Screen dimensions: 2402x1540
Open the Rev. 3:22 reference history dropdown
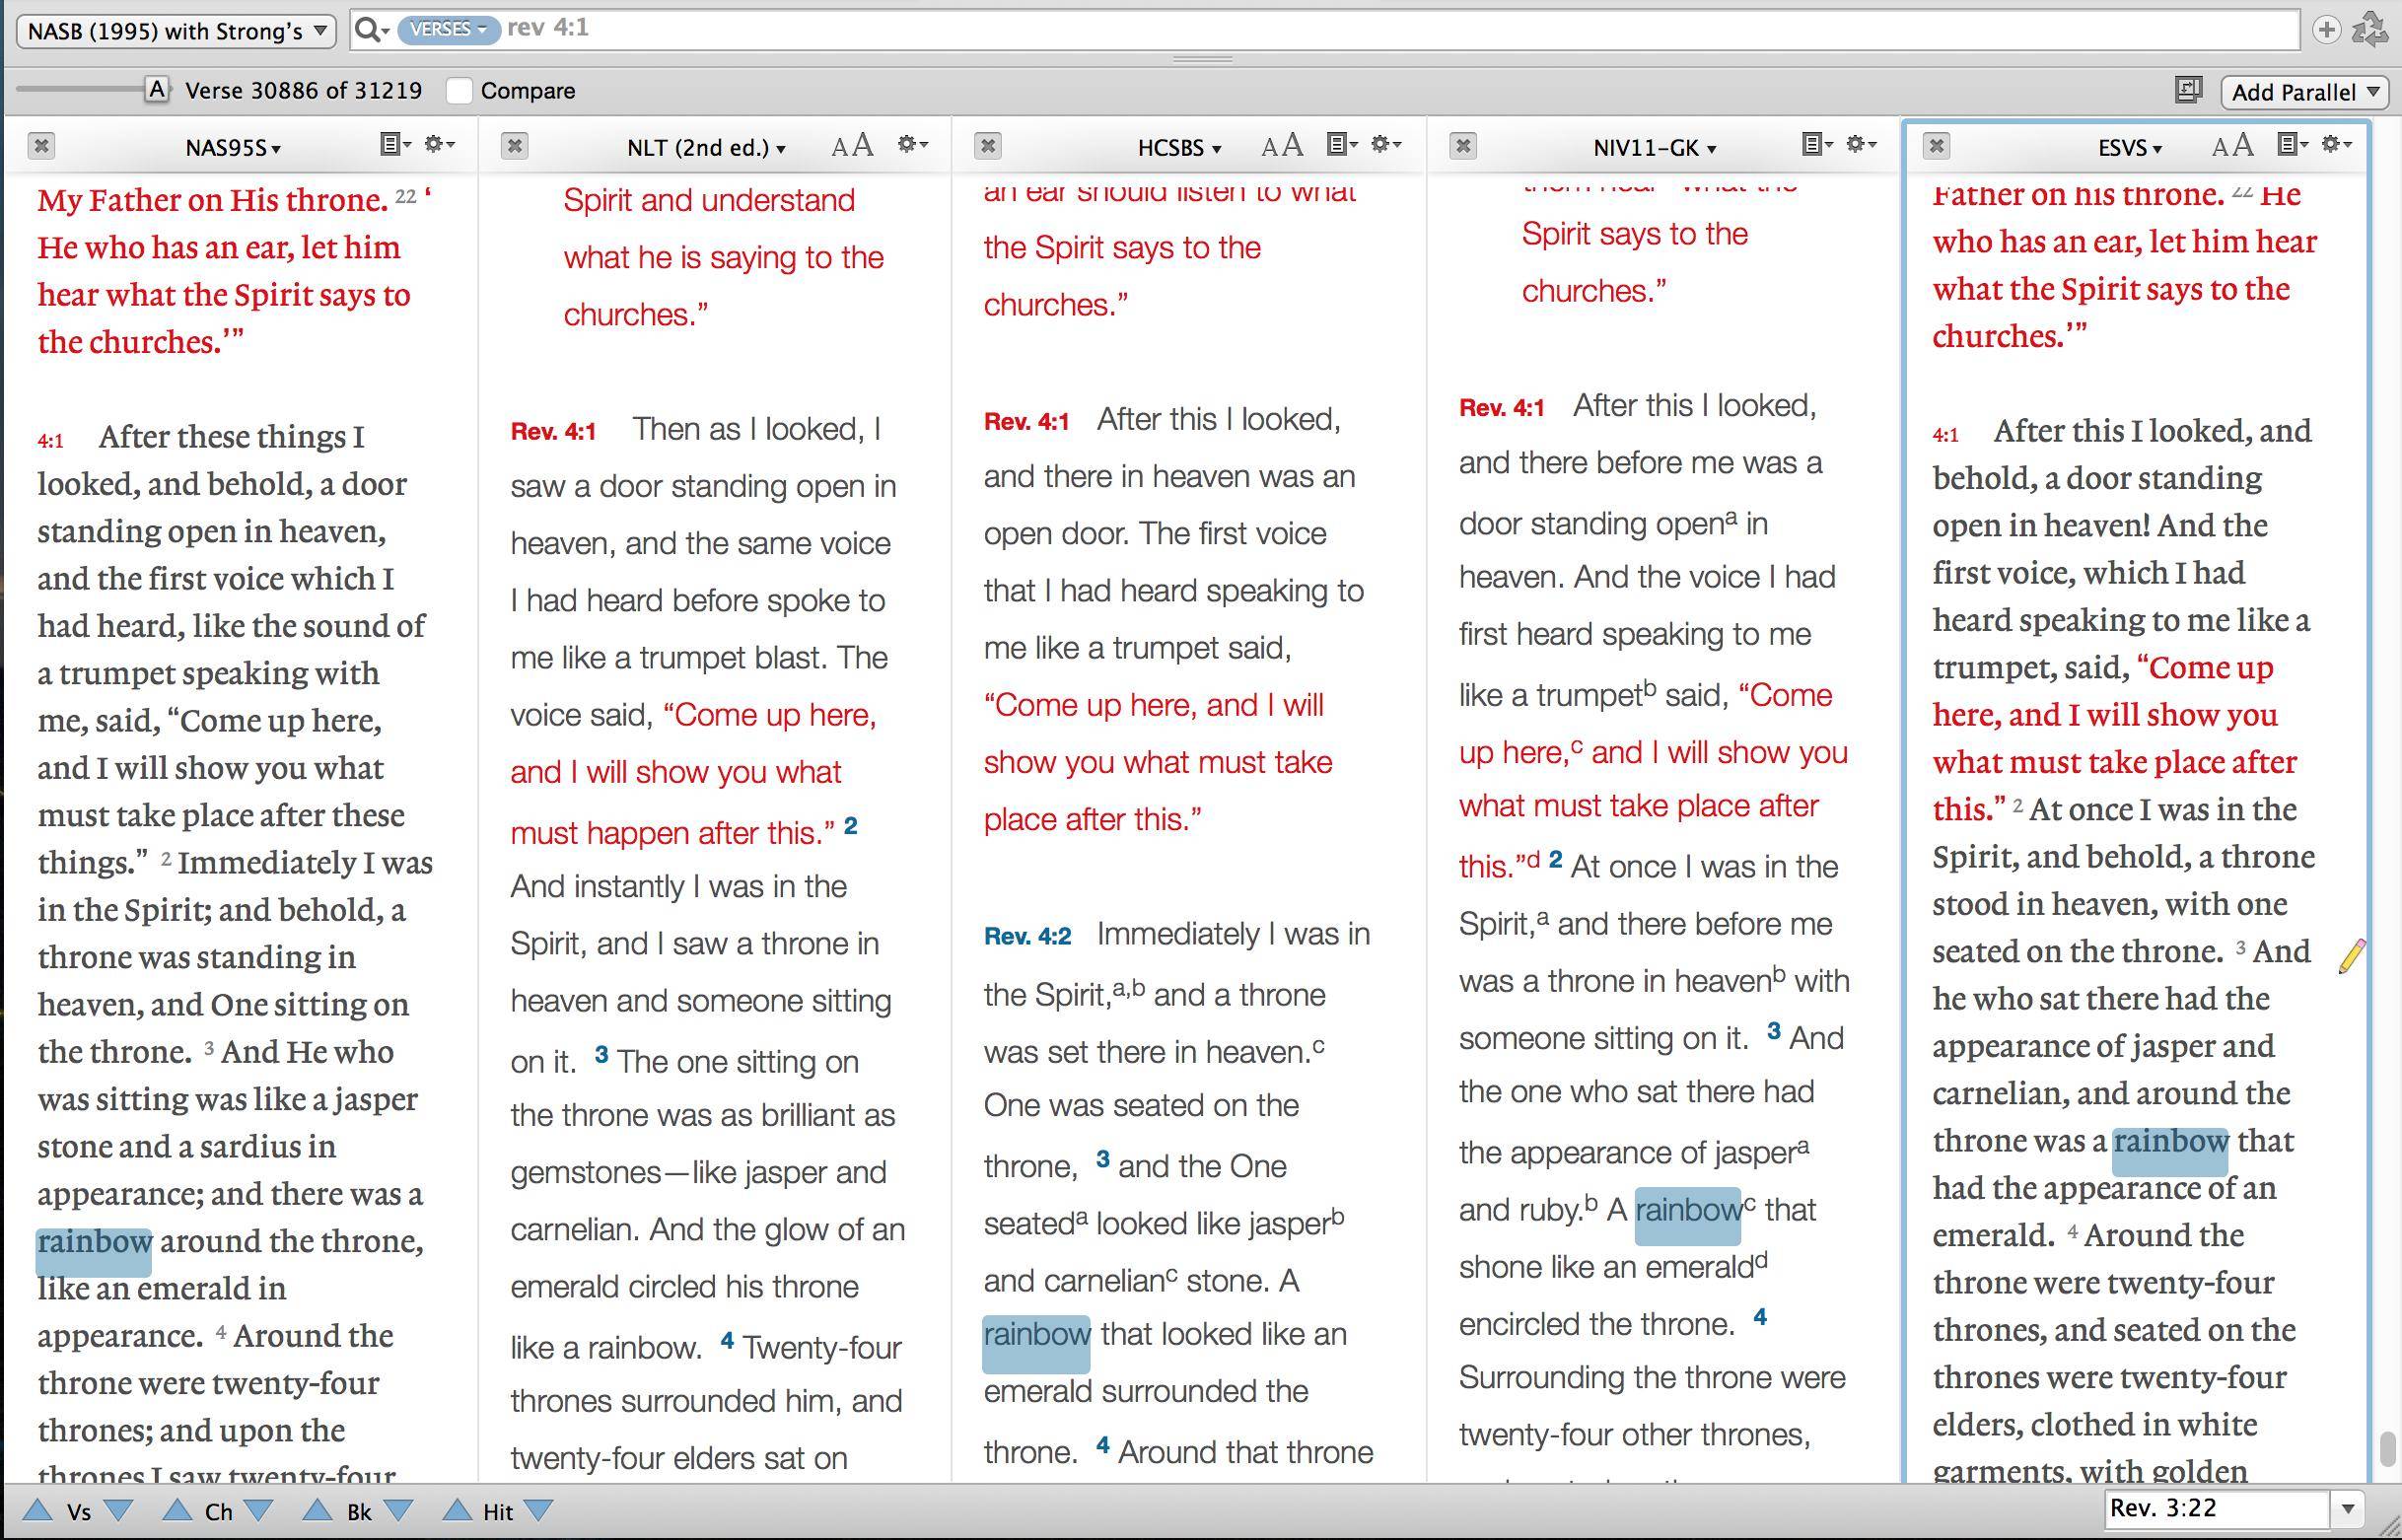point(2348,1508)
